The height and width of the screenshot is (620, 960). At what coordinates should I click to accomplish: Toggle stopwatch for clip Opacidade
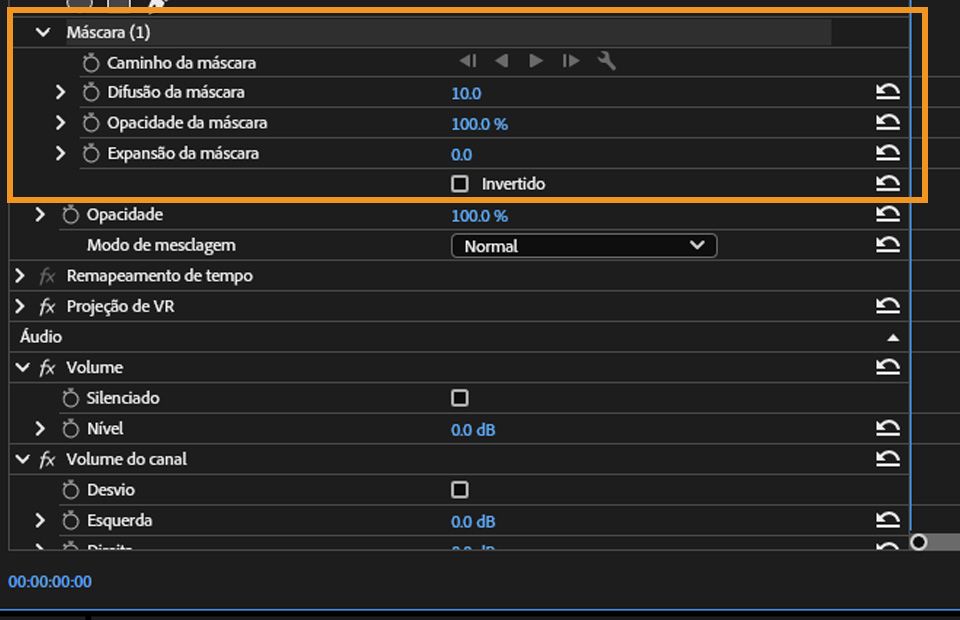click(x=70, y=215)
